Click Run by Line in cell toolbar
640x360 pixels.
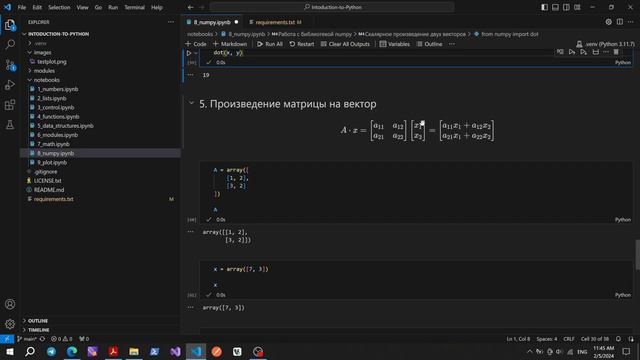(560, 52)
